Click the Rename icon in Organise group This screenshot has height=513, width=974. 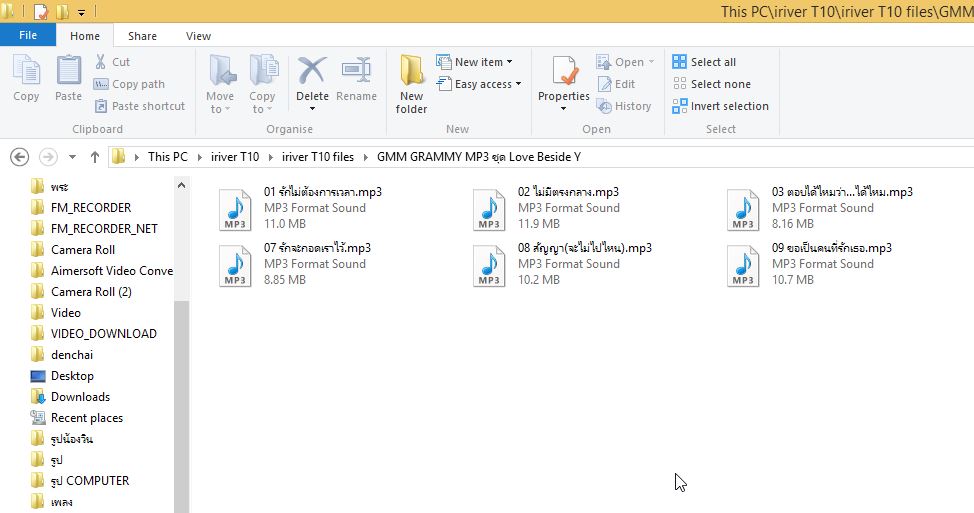pos(356,72)
